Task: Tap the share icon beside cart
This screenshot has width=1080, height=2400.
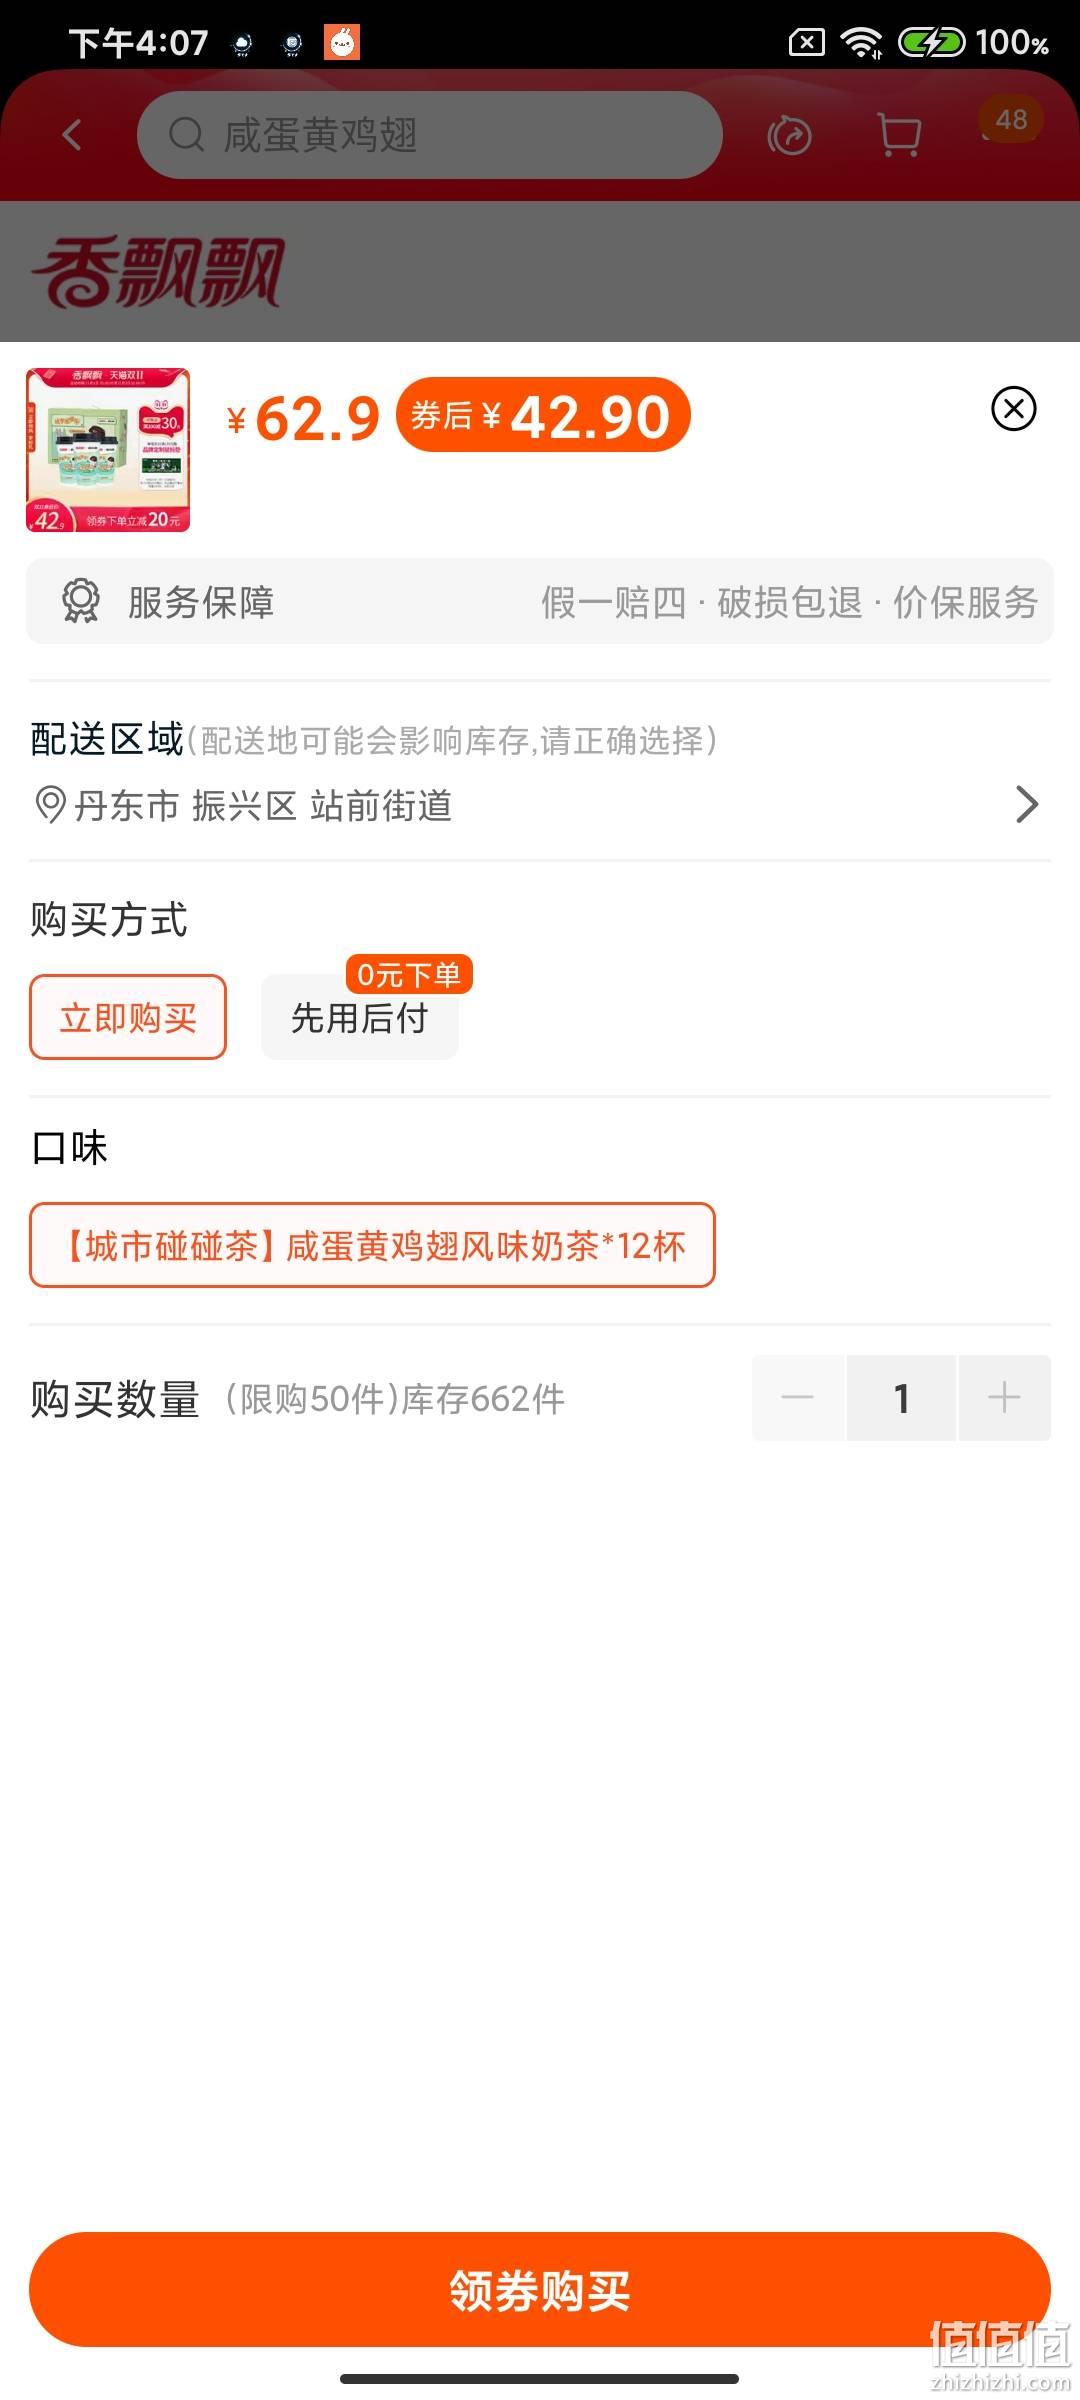Action: (789, 135)
